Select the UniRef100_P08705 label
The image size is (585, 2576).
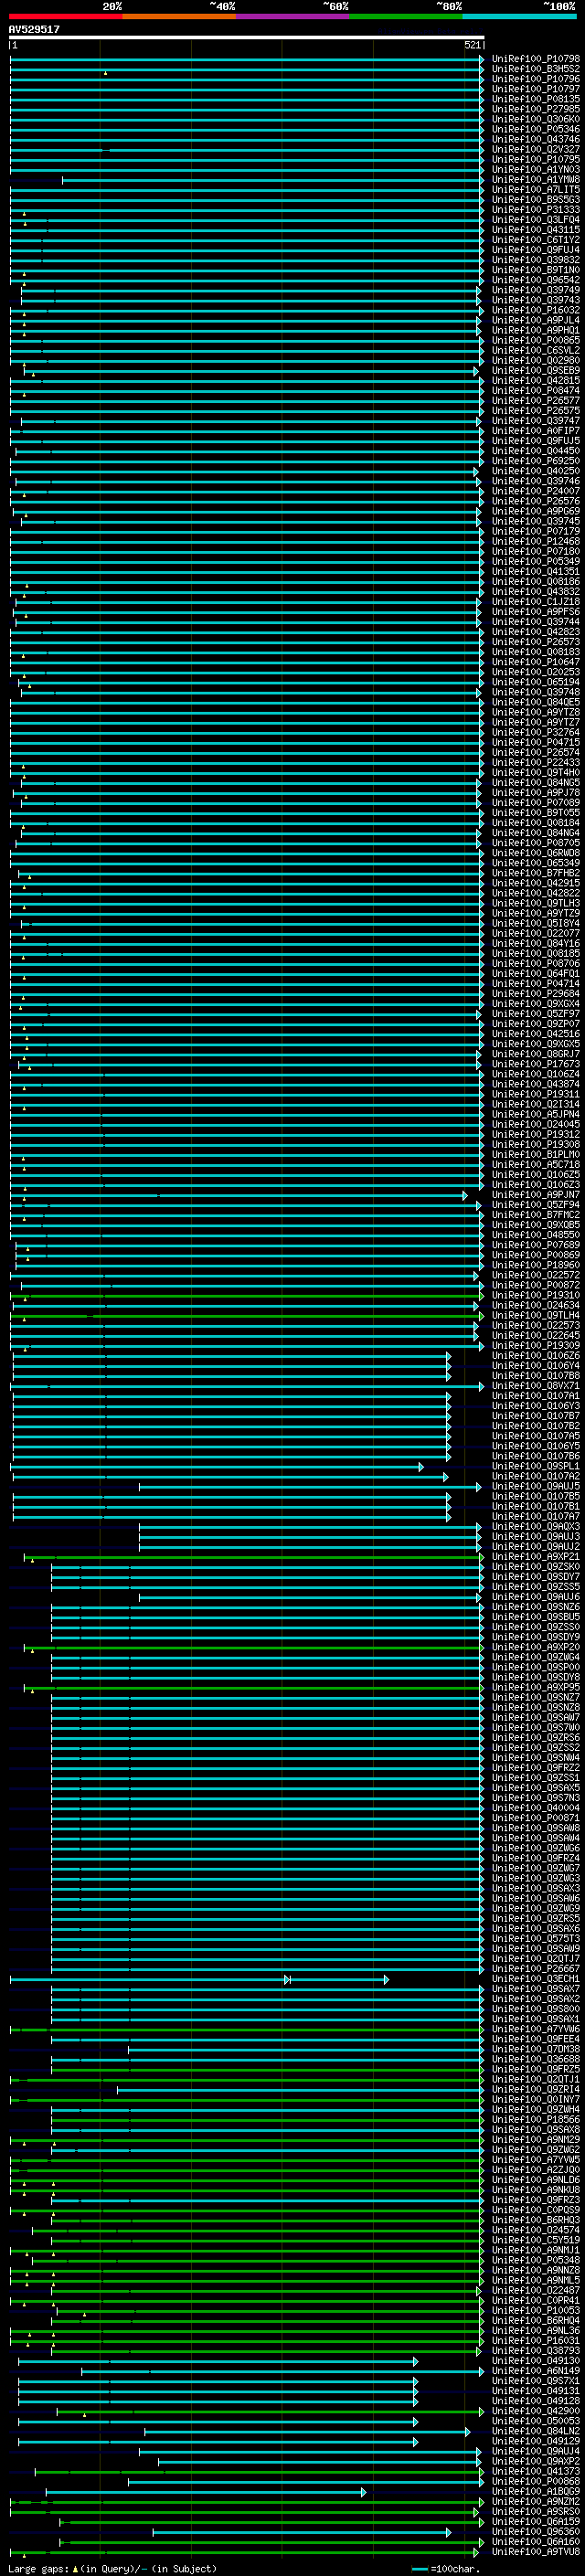(x=536, y=843)
